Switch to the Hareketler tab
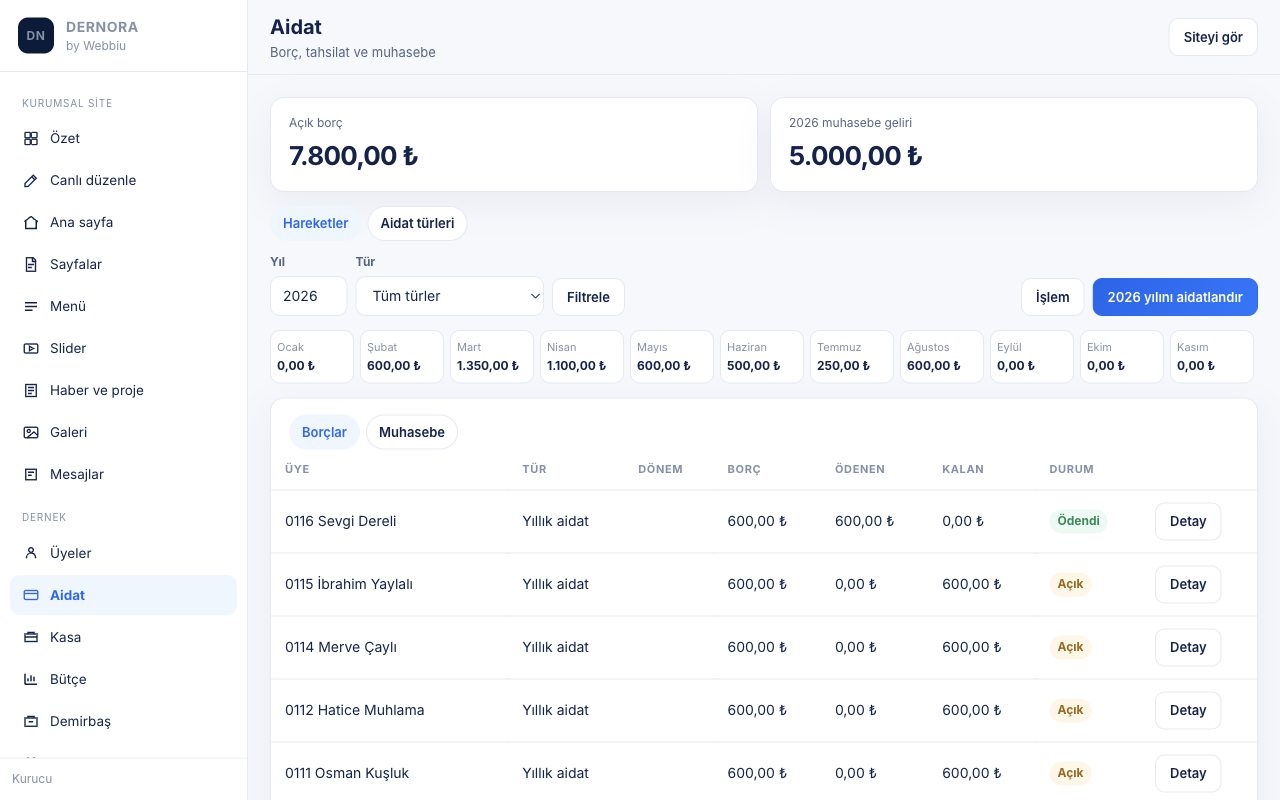This screenshot has height=800, width=1280. tap(316, 223)
